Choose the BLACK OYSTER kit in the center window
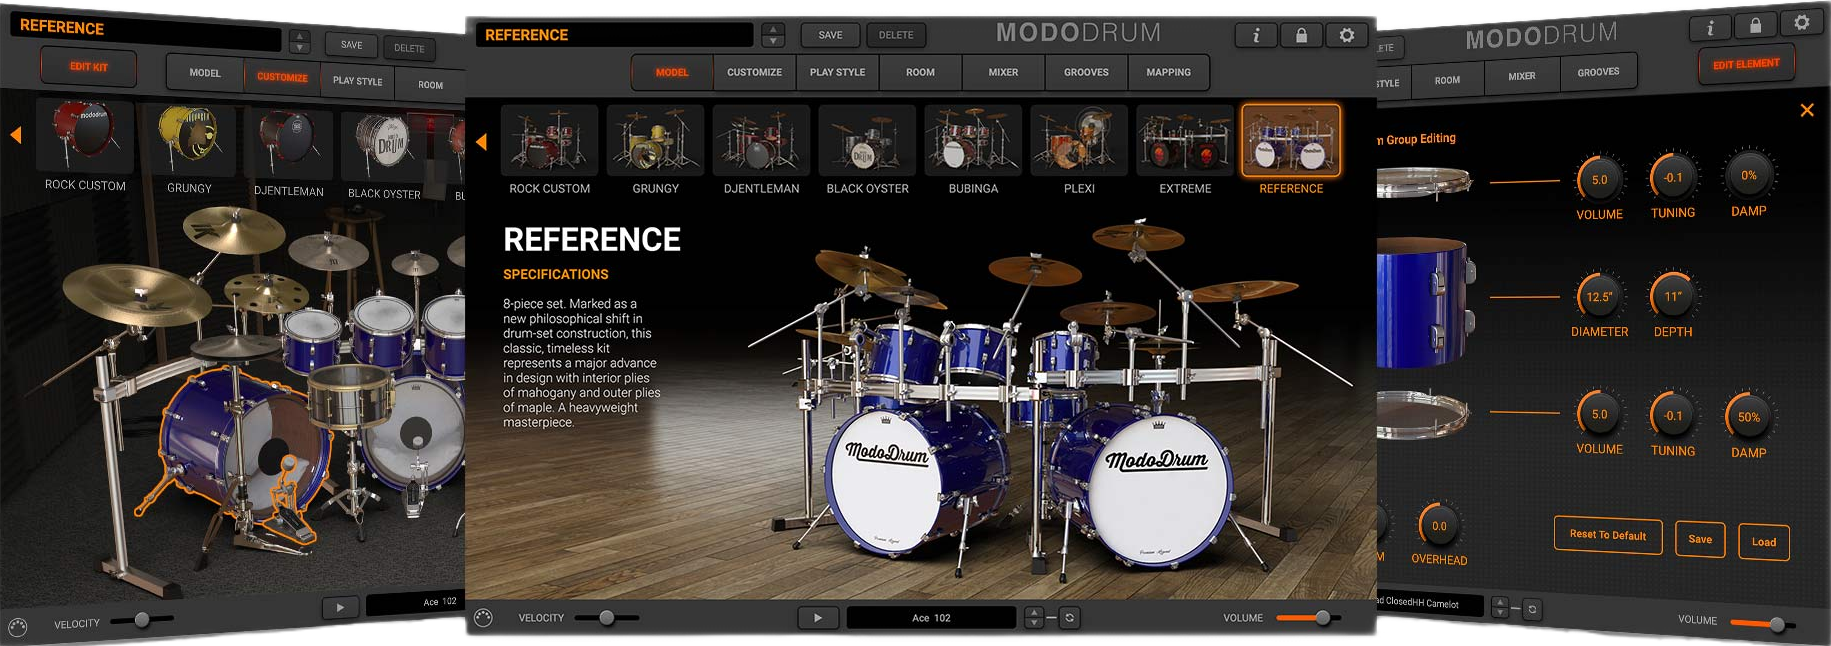Image resolution: width=1831 pixels, height=646 pixels. tap(867, 141)
